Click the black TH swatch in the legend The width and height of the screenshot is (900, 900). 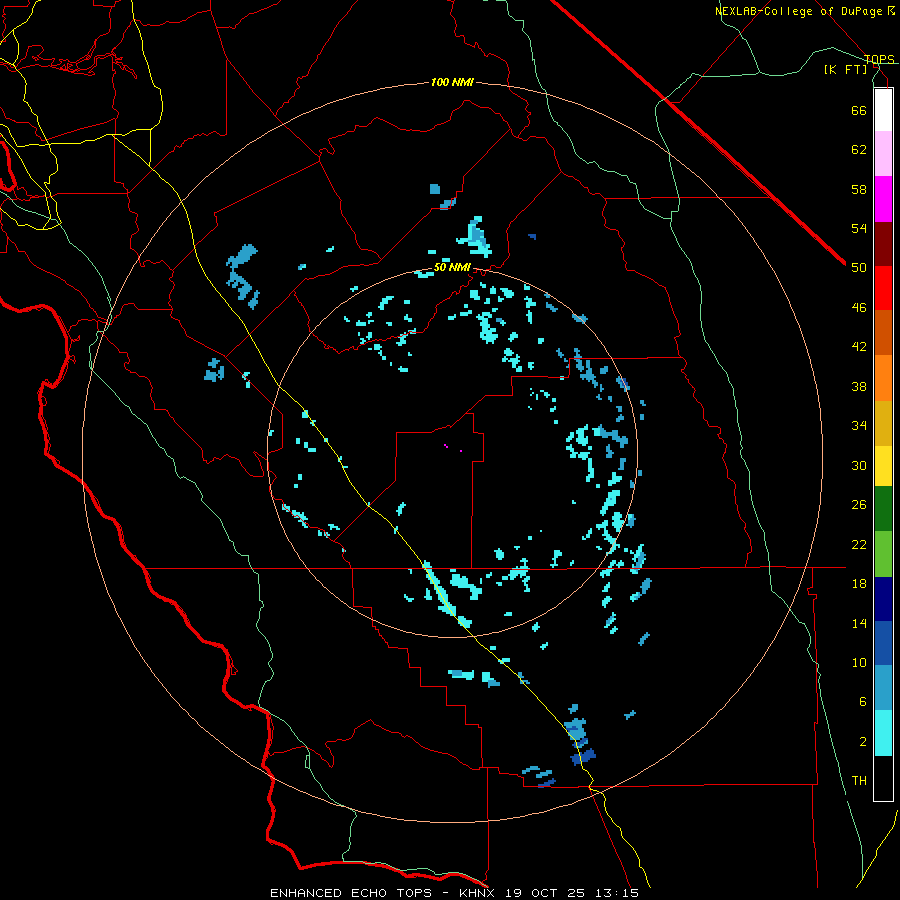point(883,778)
